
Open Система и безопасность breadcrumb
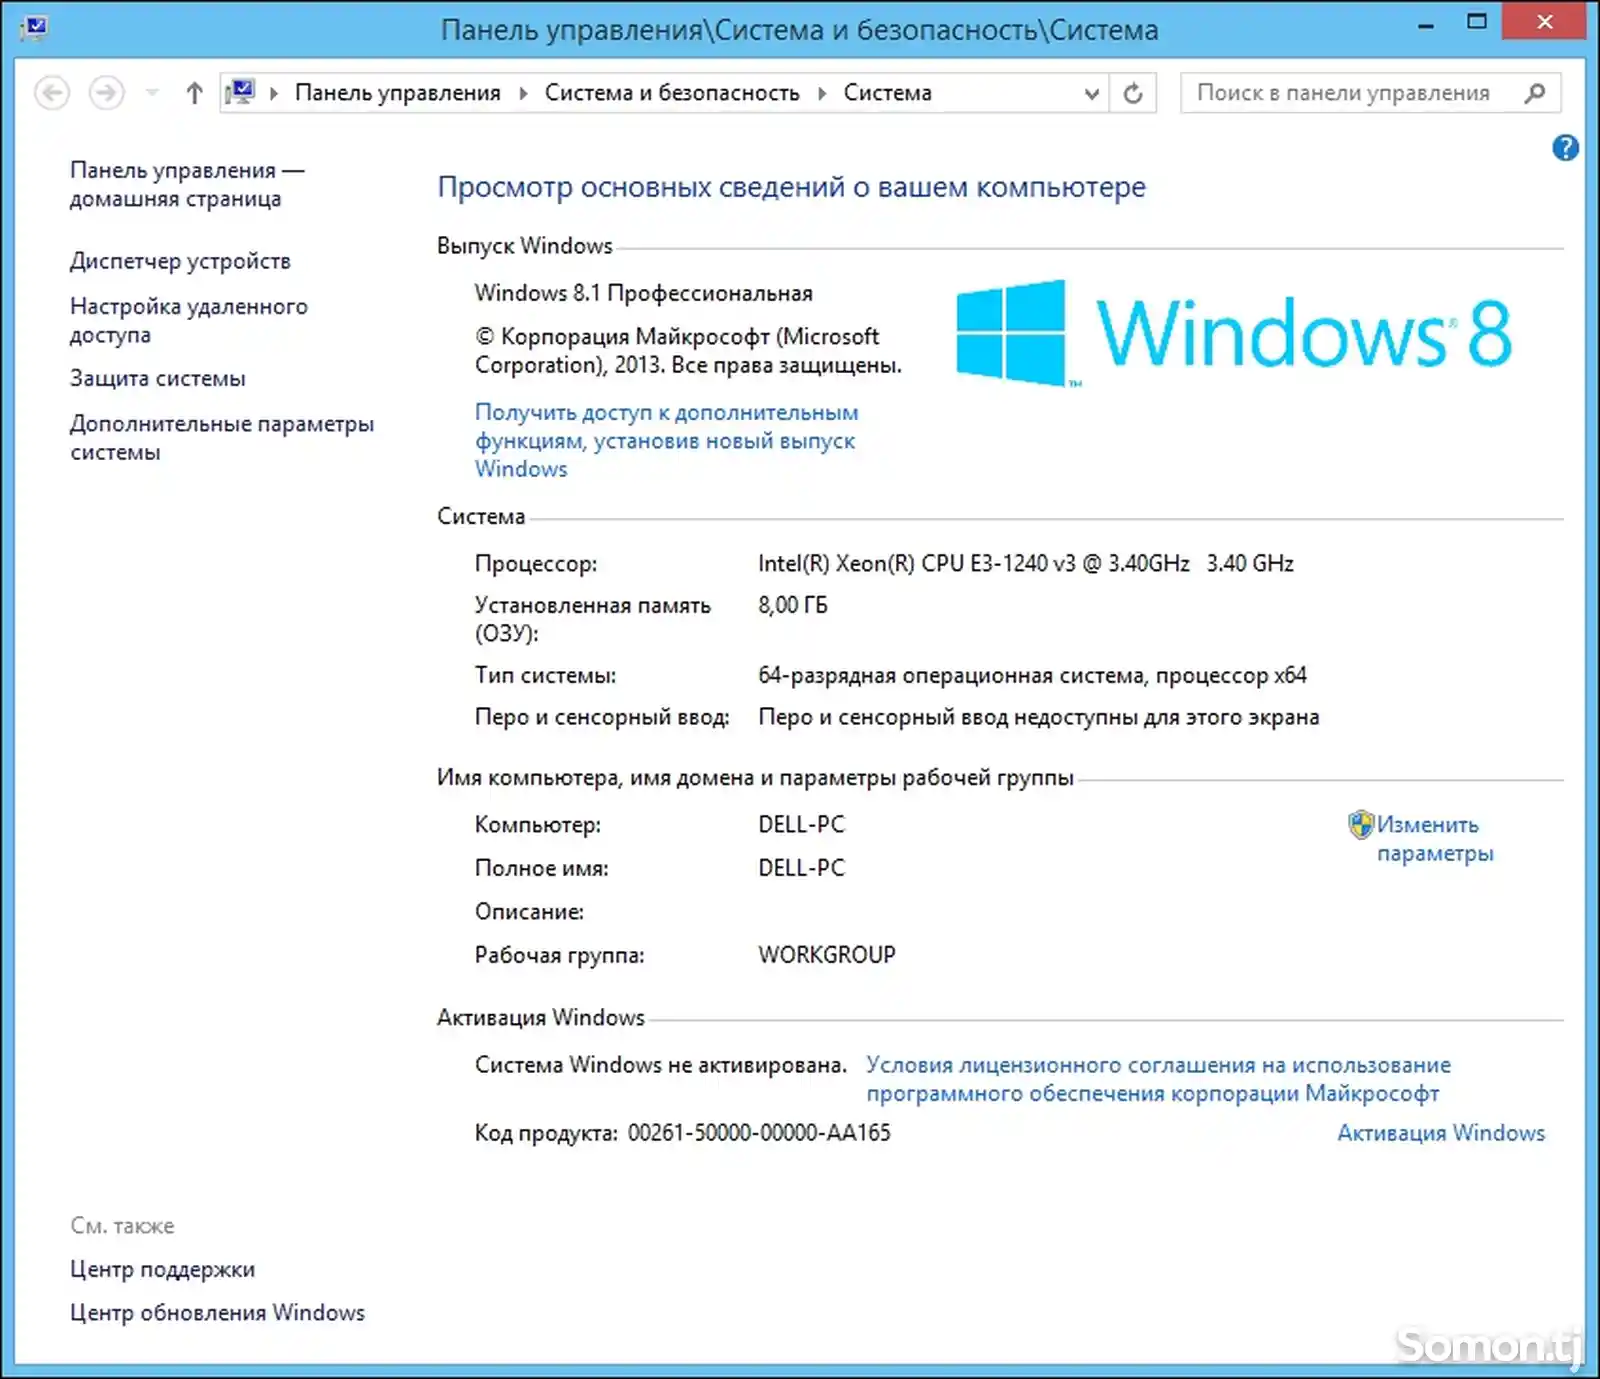672,93
